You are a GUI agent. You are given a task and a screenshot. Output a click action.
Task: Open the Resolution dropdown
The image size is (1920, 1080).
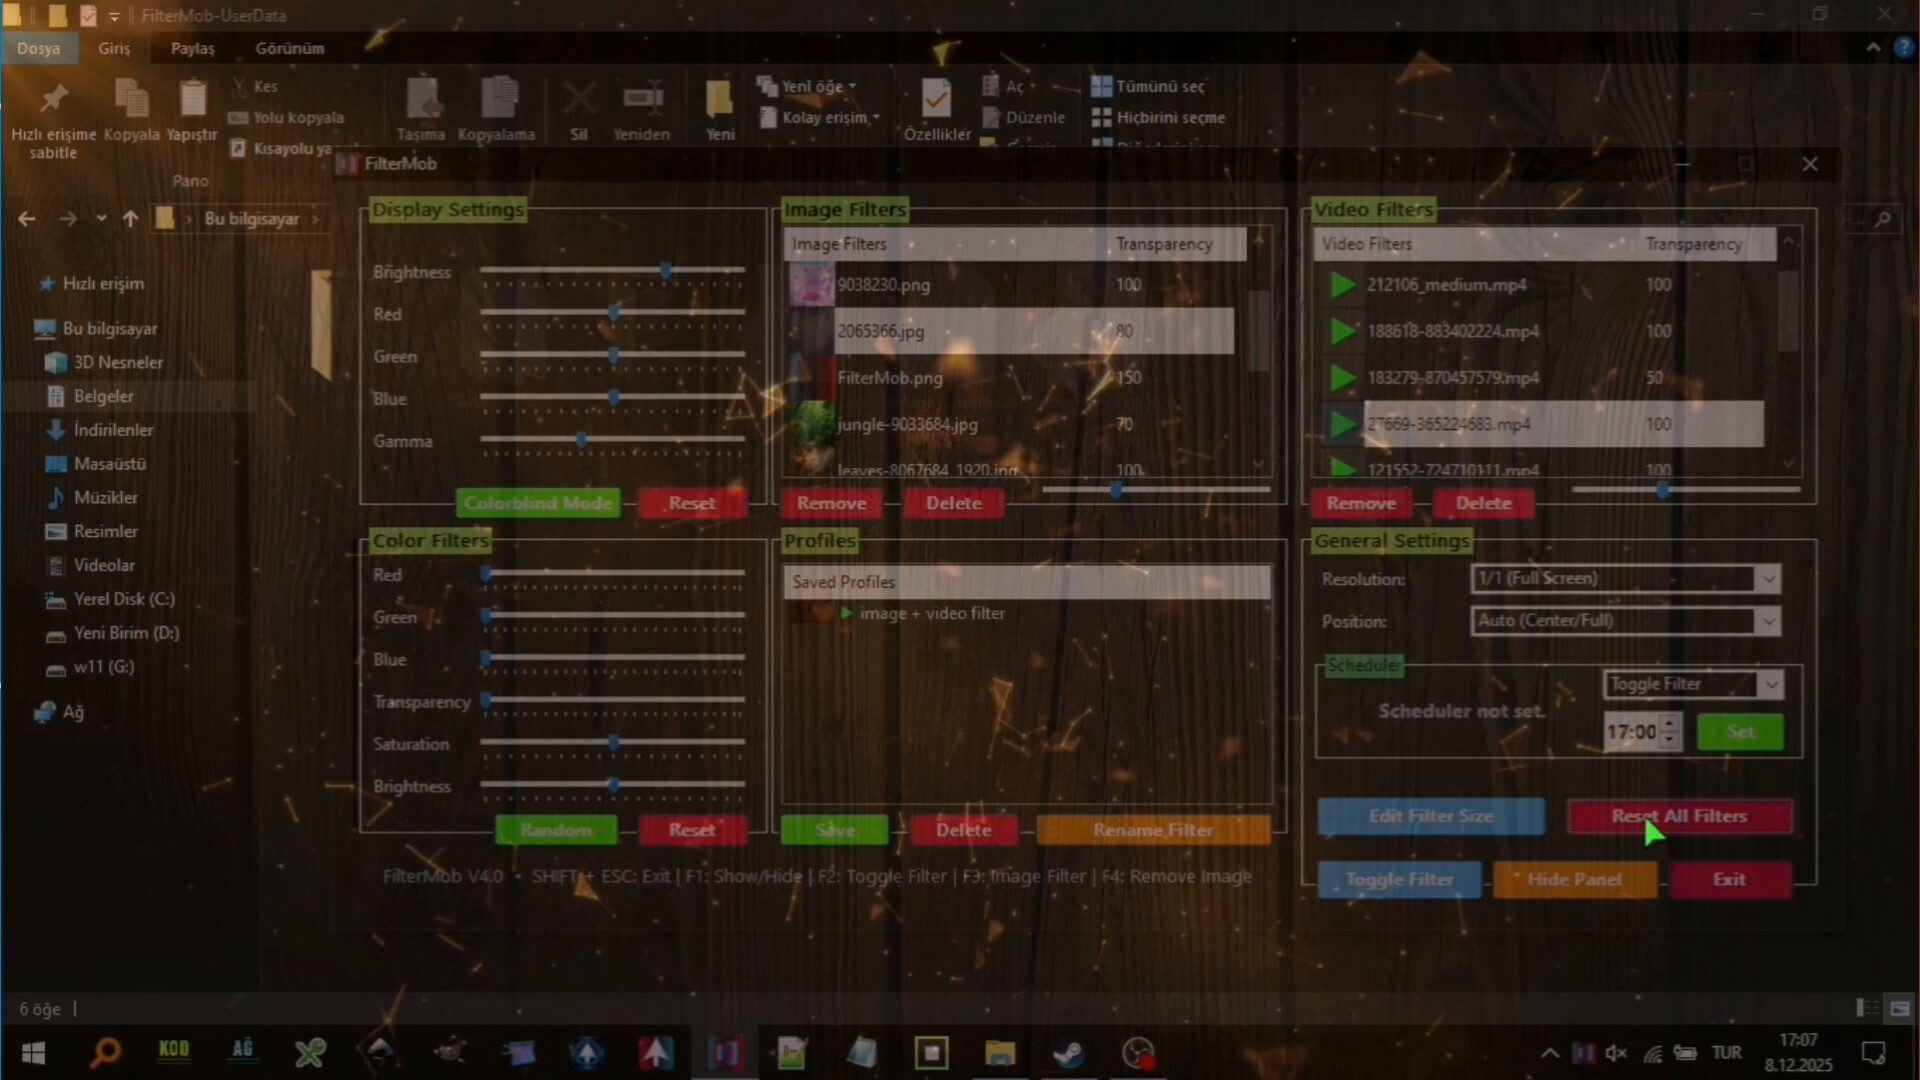1768,578
